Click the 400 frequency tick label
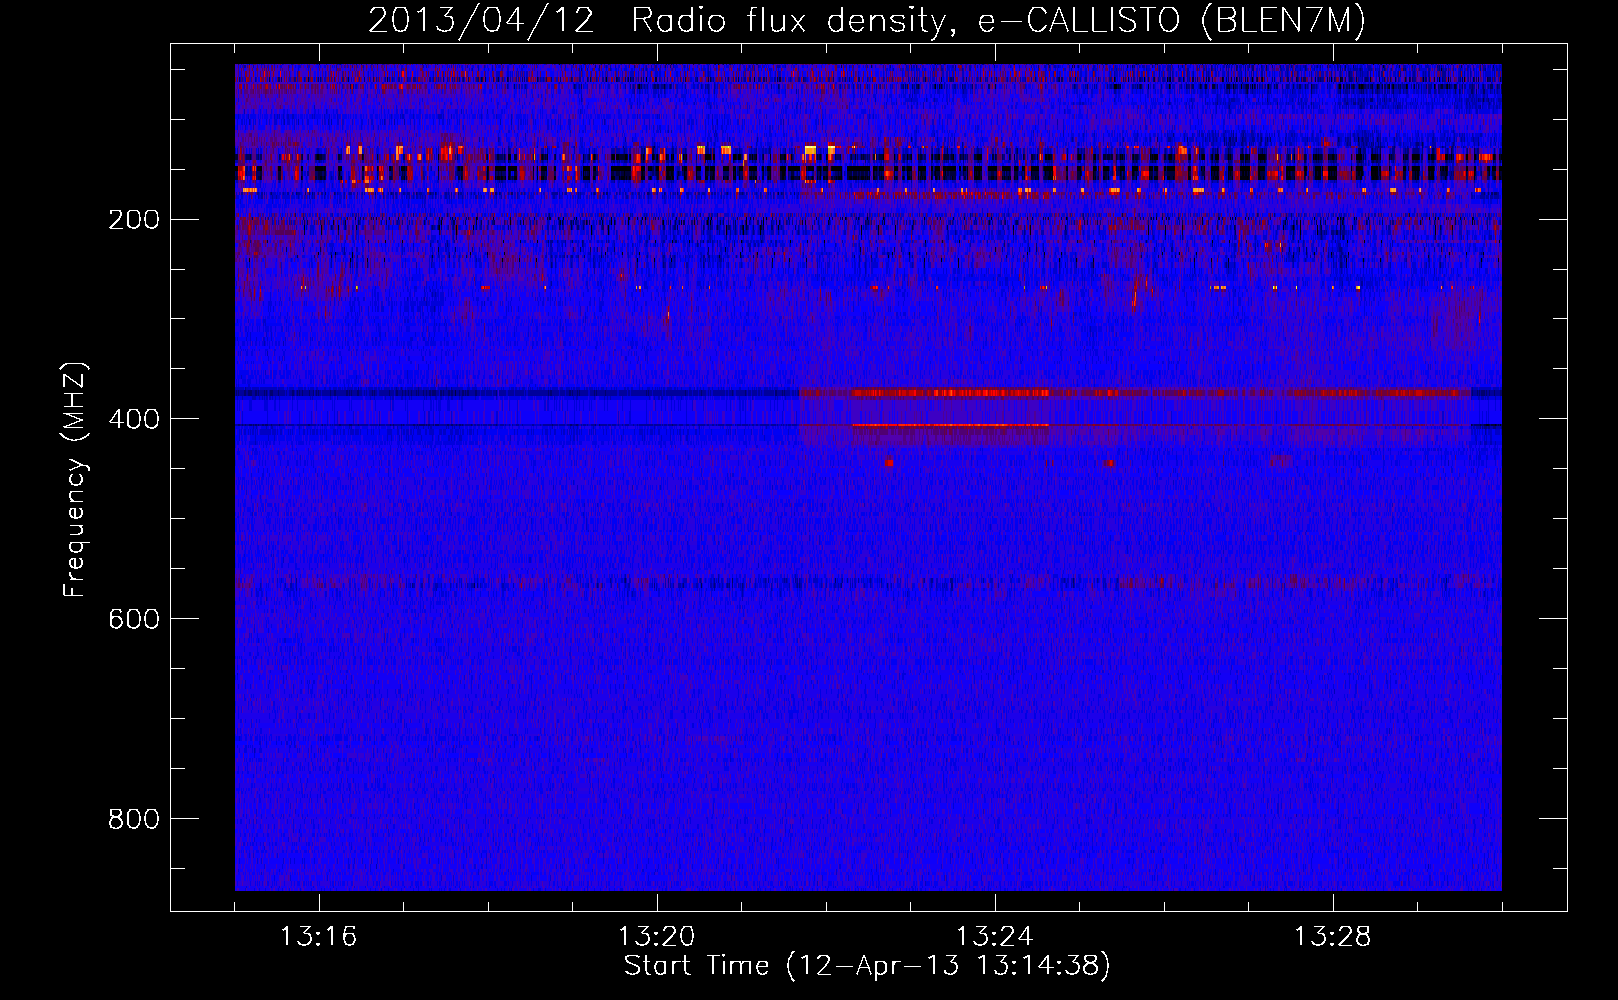Screen dimensions: 1618x1000 click(134, 419)
